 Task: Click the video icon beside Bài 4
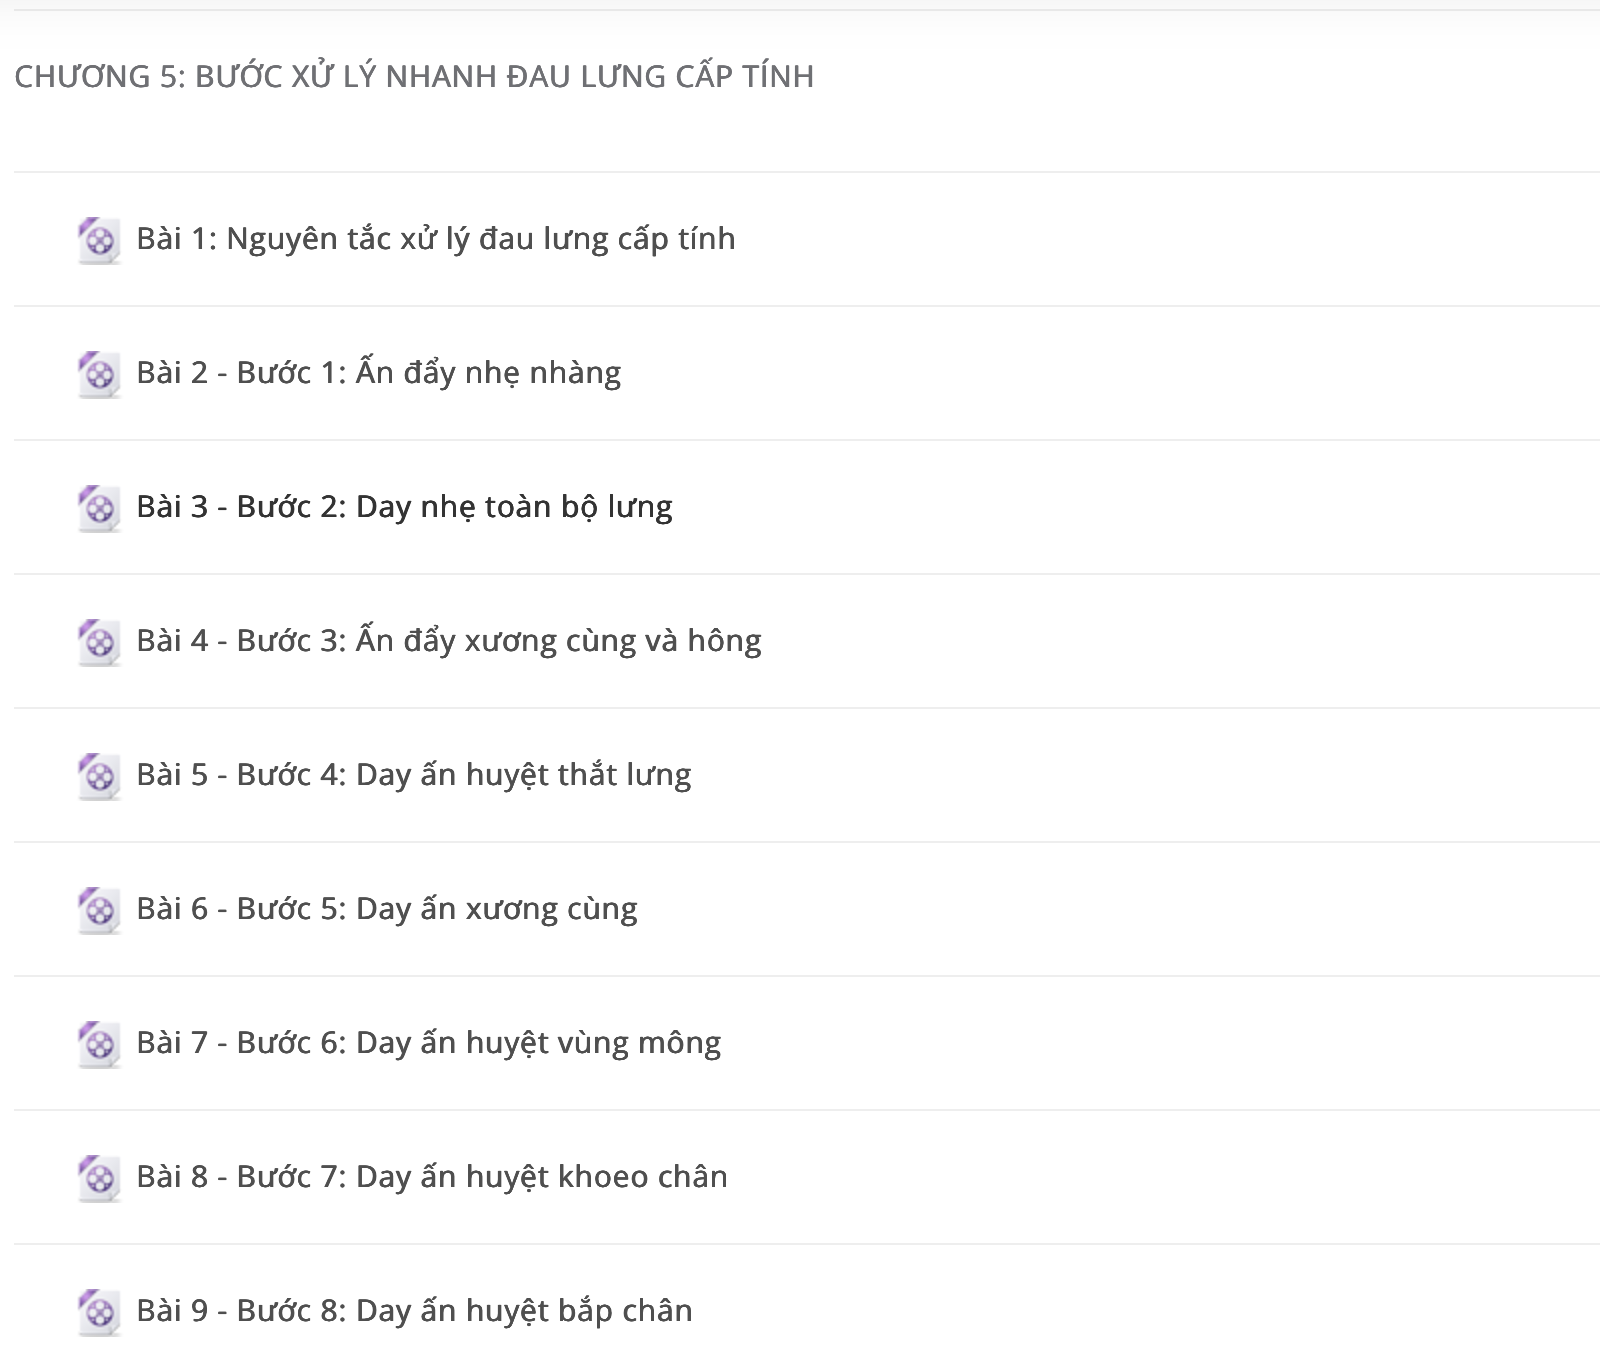pos(99,642)
